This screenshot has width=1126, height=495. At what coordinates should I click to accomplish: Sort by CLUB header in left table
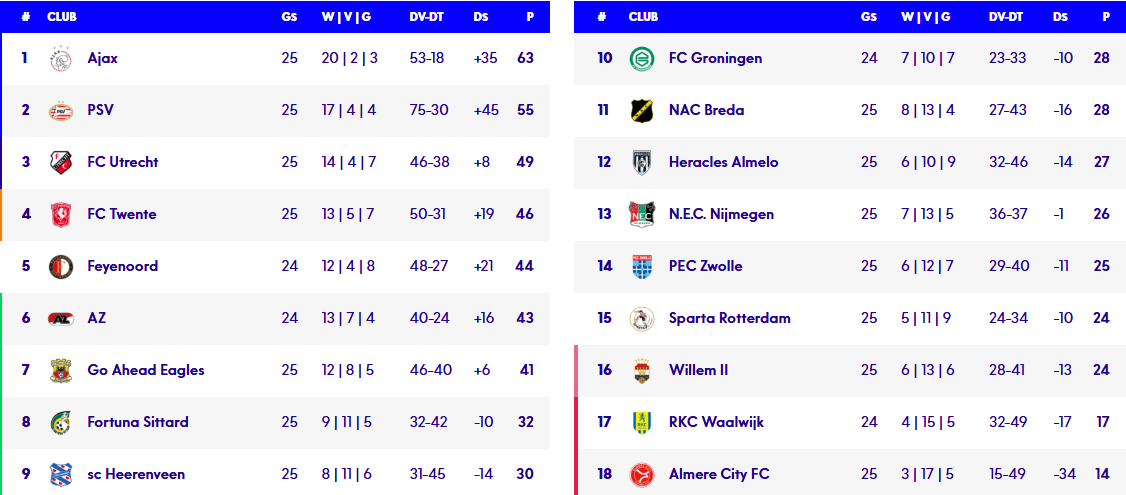tap(61, 17)
